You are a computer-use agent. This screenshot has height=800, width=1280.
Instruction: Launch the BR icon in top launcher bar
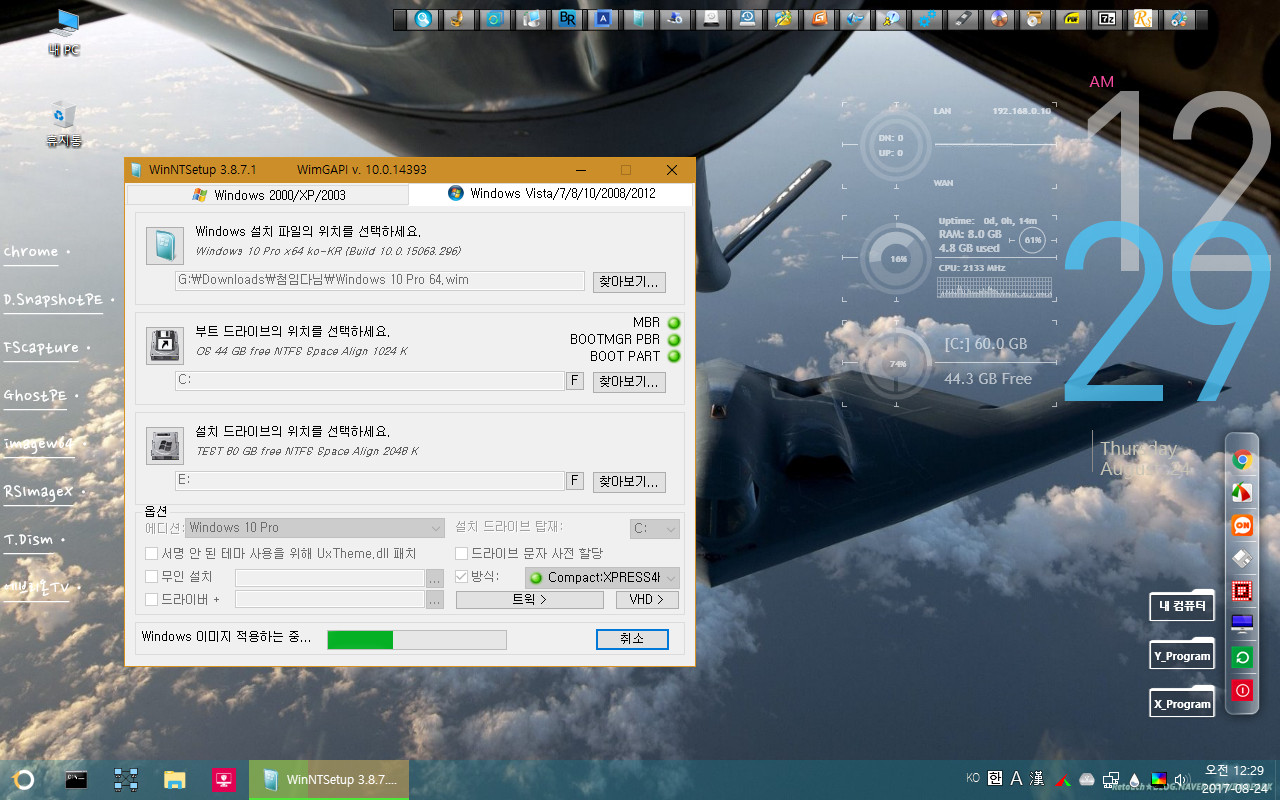click(567, 19)
